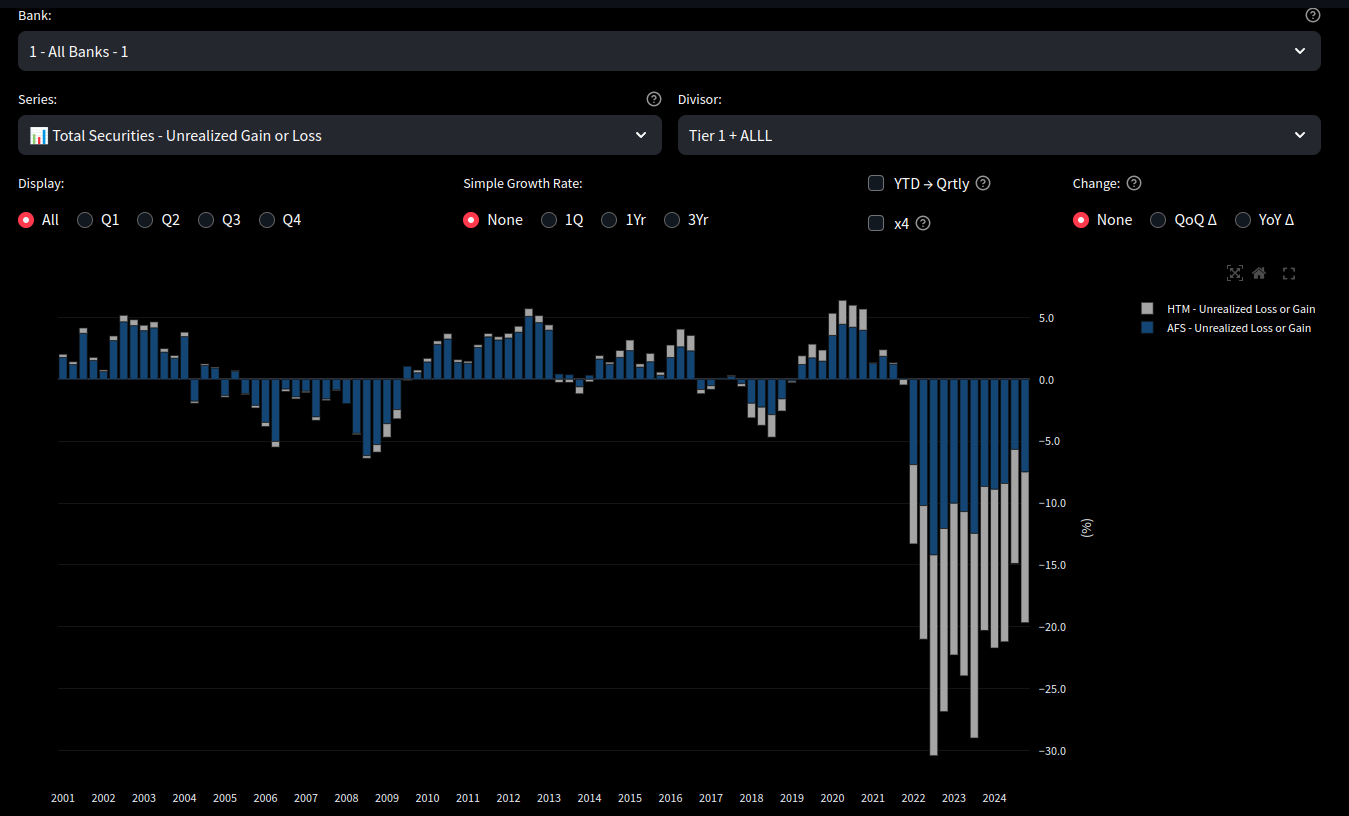
Task: Click the HTM - Unrealized Loss or Gain legend label
Action: pyautogui.click(x=1241, y=309)
